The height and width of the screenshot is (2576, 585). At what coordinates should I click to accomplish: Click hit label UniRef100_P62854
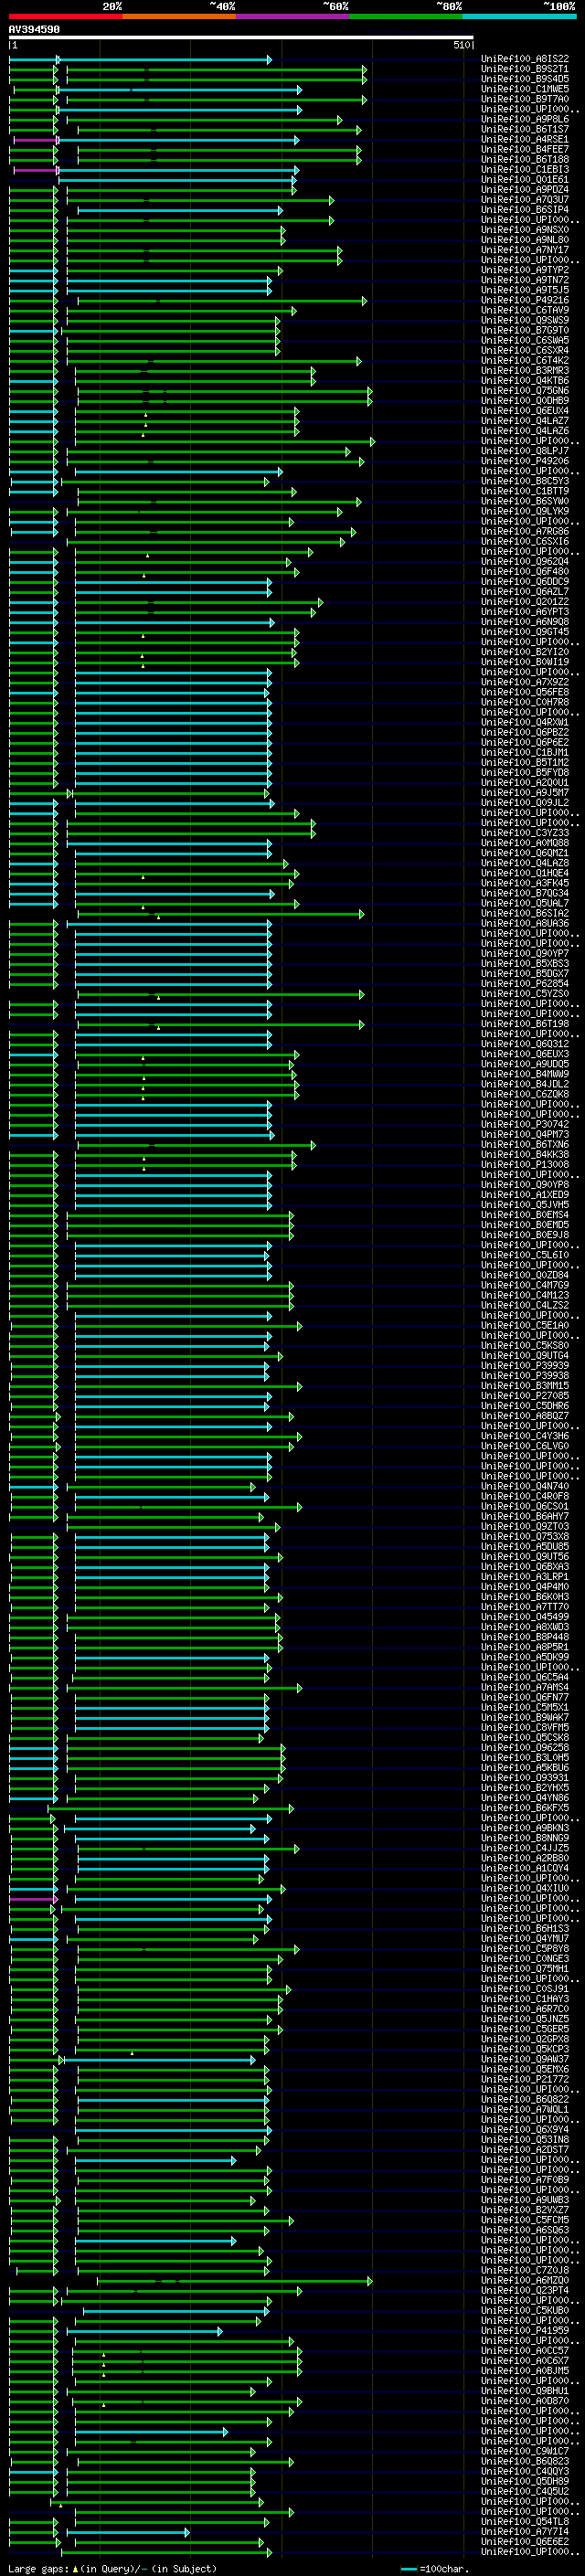point(525,983)
